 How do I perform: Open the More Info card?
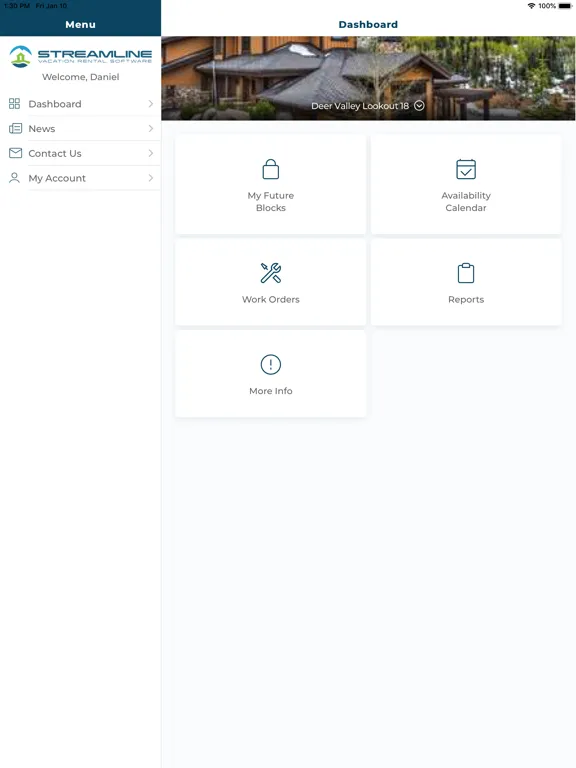[x=270, y=374]
